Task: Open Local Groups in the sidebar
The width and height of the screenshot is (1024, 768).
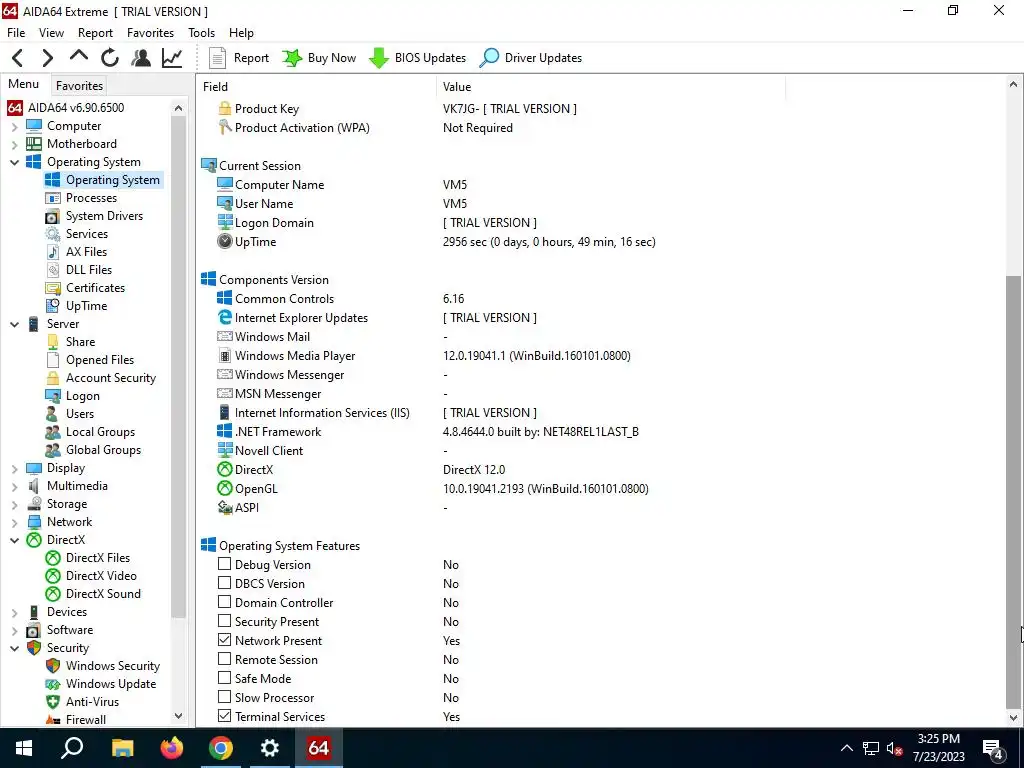Action: click(x=101, y=432)
